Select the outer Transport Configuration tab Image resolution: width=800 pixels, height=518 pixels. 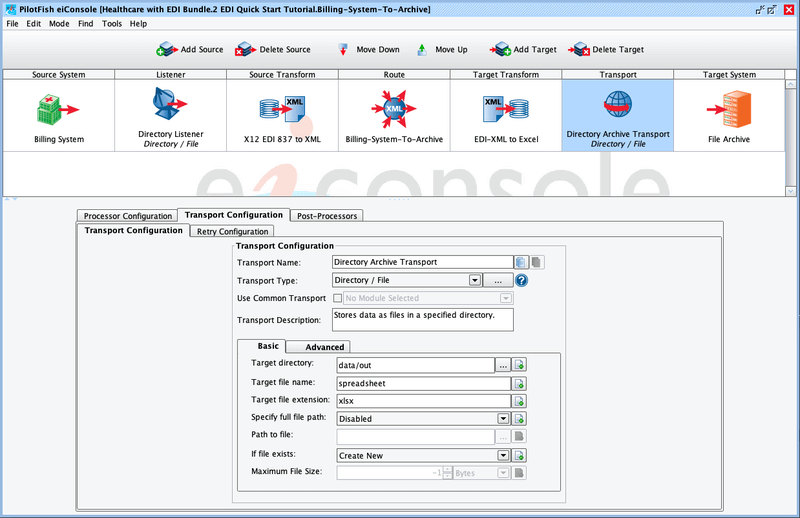(234, 215)
